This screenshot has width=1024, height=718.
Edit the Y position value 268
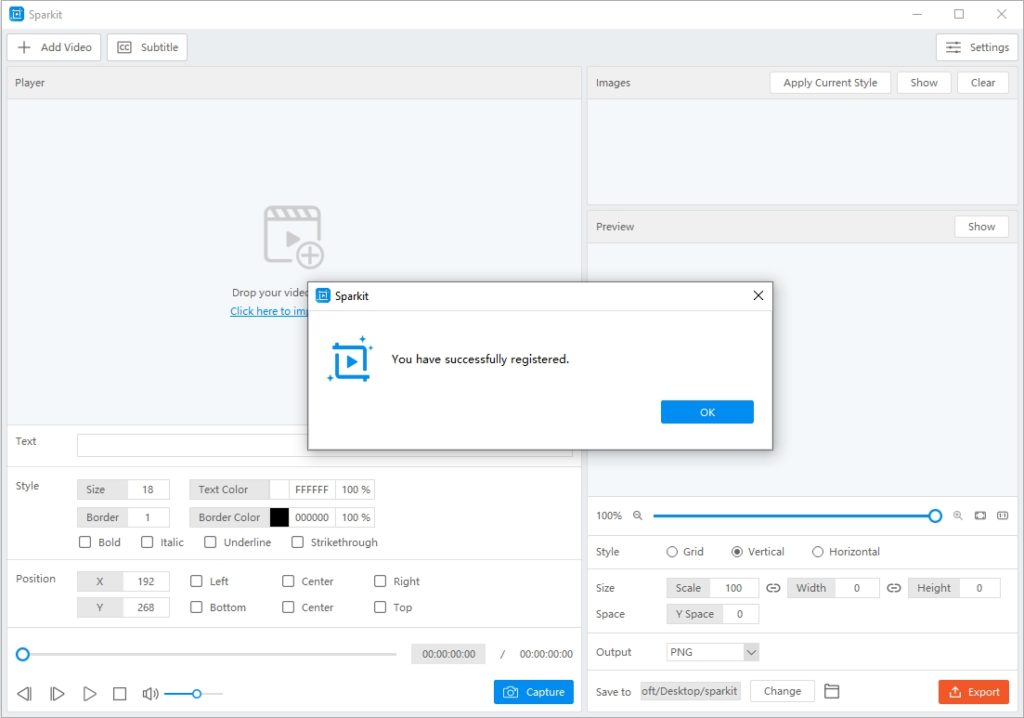tap(146, 608)
